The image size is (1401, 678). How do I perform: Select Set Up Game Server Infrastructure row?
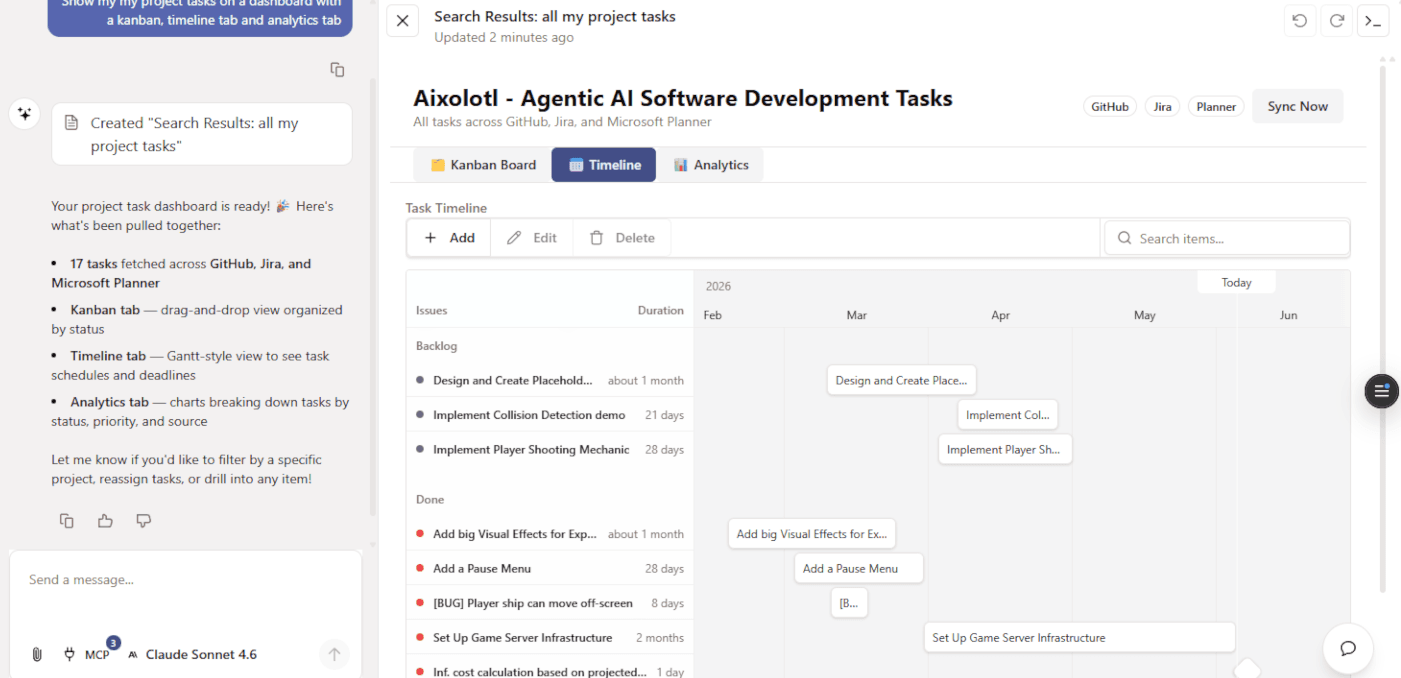pyautogui.click(x=550, y=637)
